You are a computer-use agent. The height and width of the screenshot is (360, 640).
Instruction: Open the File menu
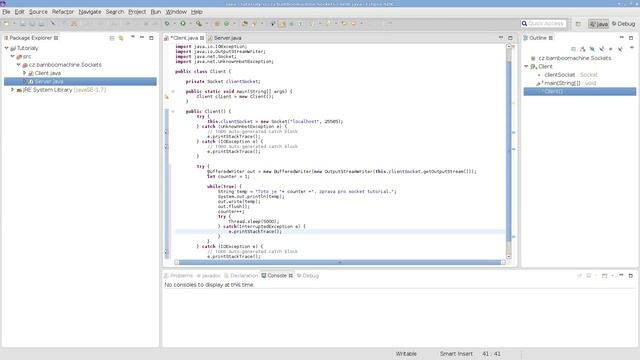coord(6,12)
